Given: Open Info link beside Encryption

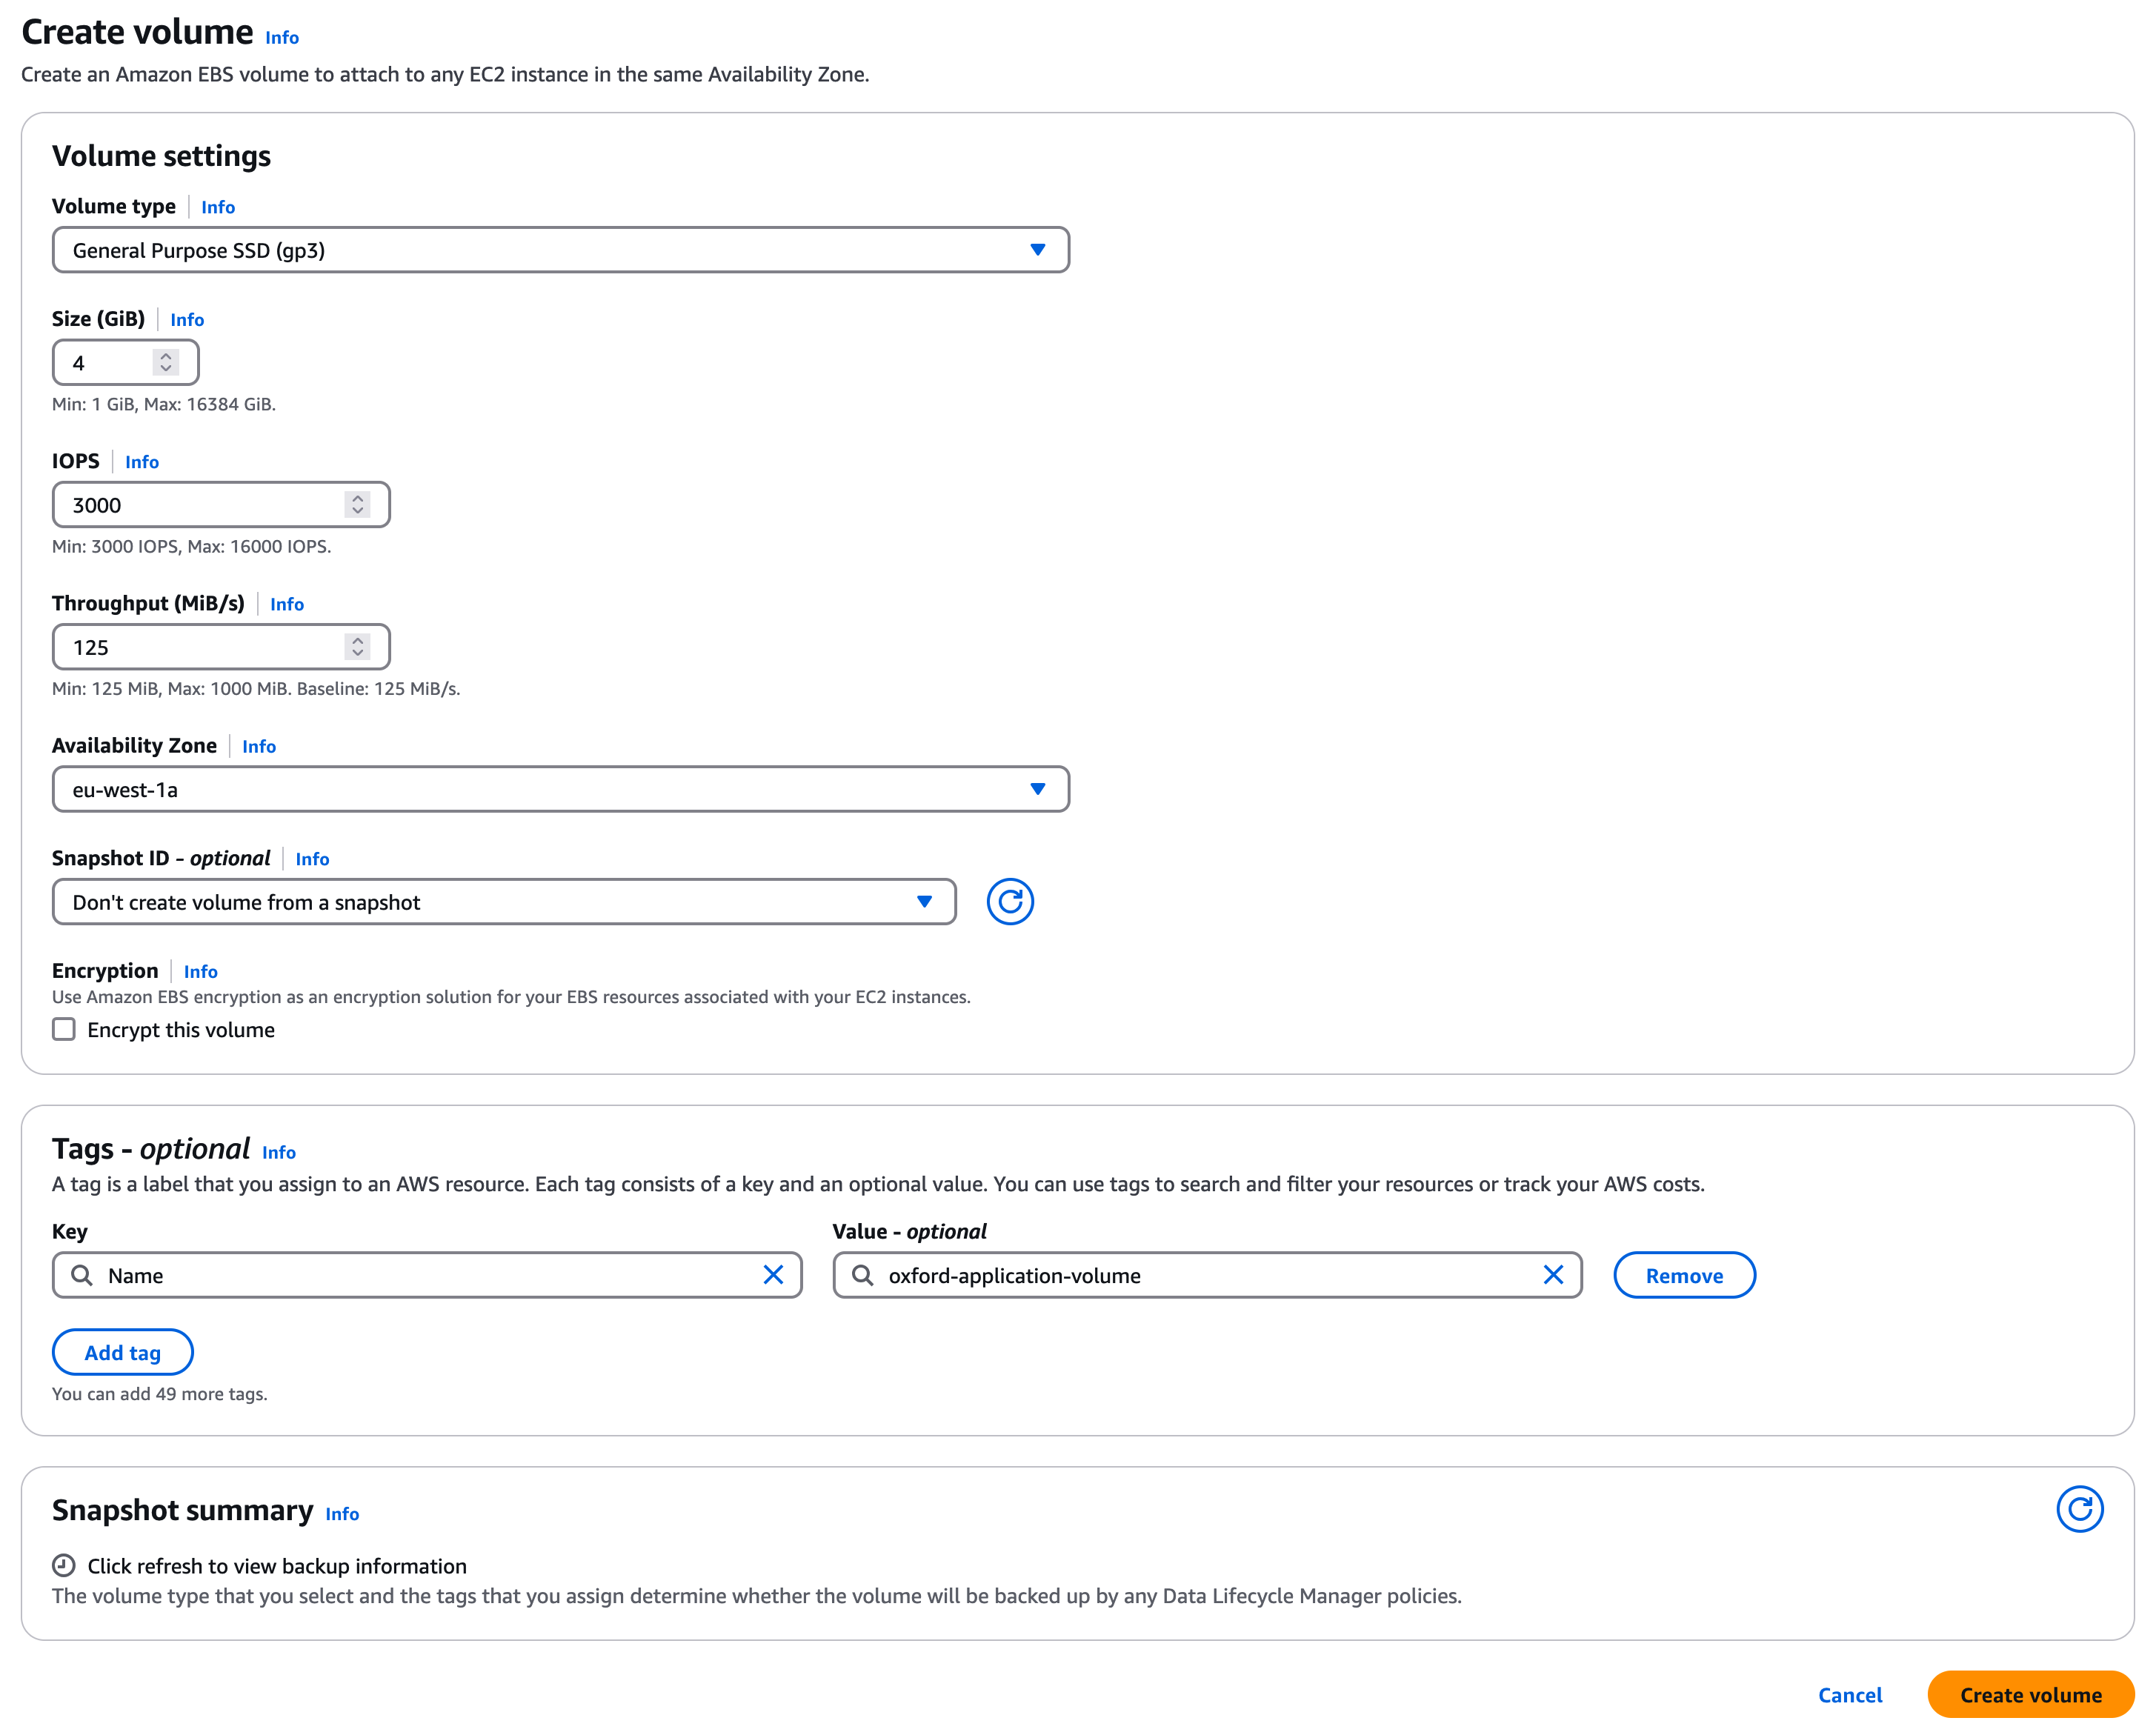Looking at the screenshot, I should tap(200, 971).
